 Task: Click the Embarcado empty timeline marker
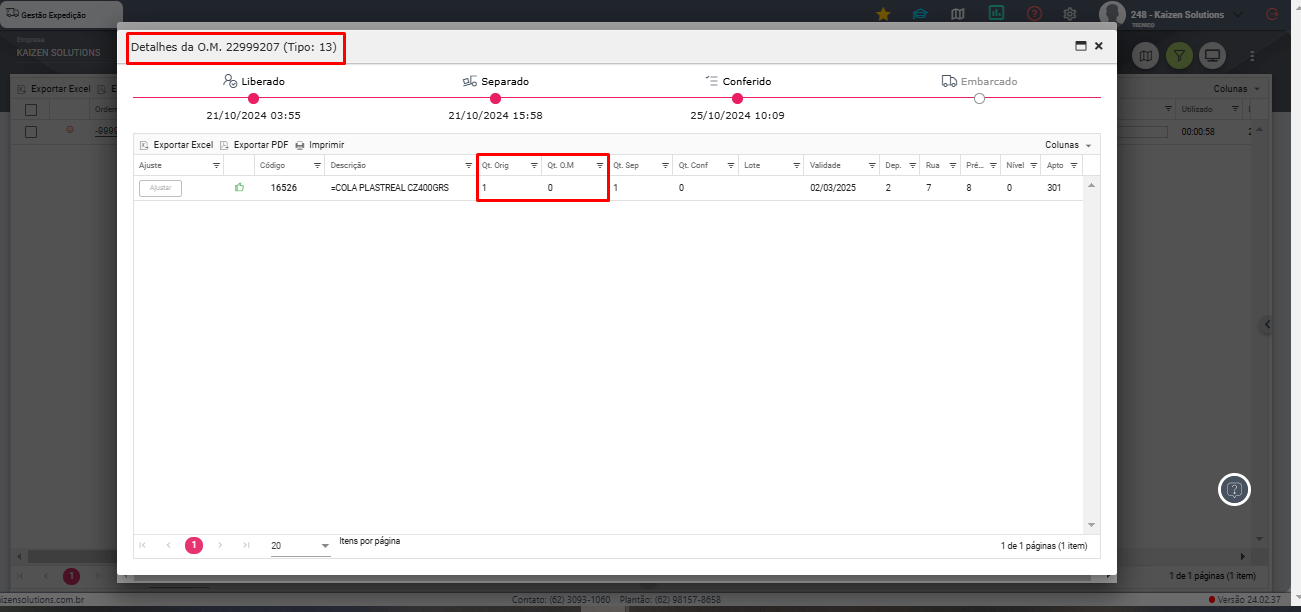(x=979, y=98)
